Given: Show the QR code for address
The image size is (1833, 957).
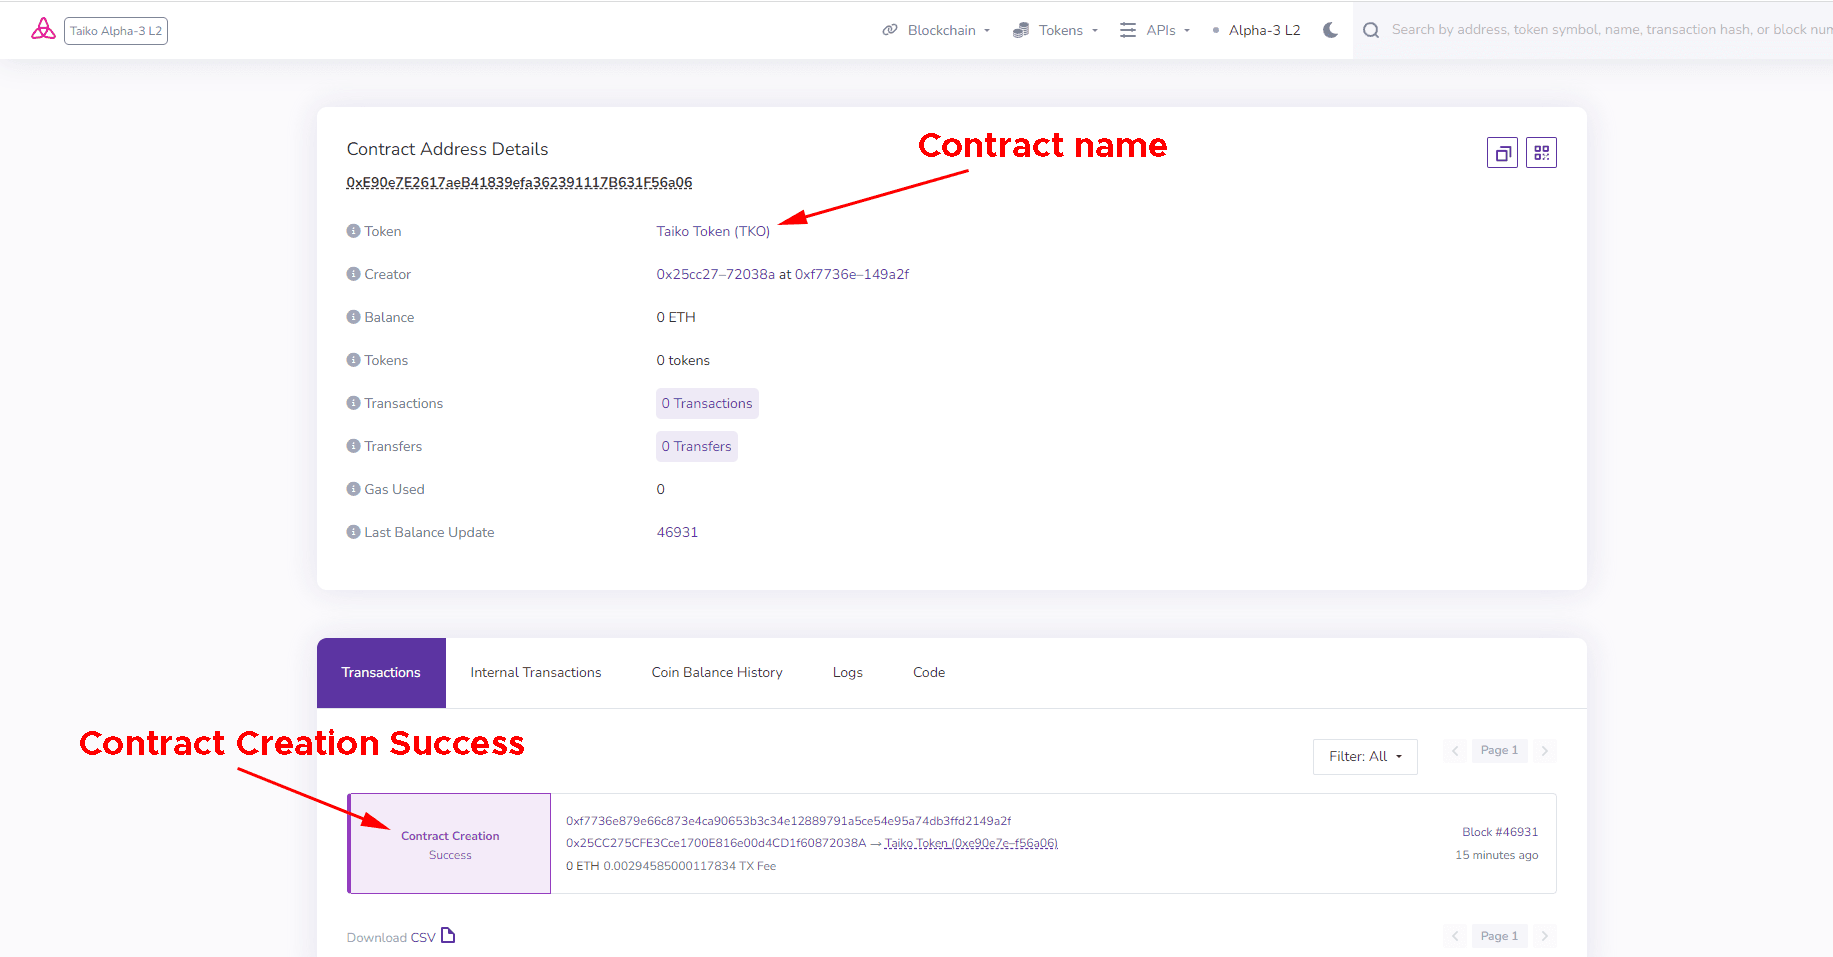Looking at the screenshot, I should [x=1541, y=153].
